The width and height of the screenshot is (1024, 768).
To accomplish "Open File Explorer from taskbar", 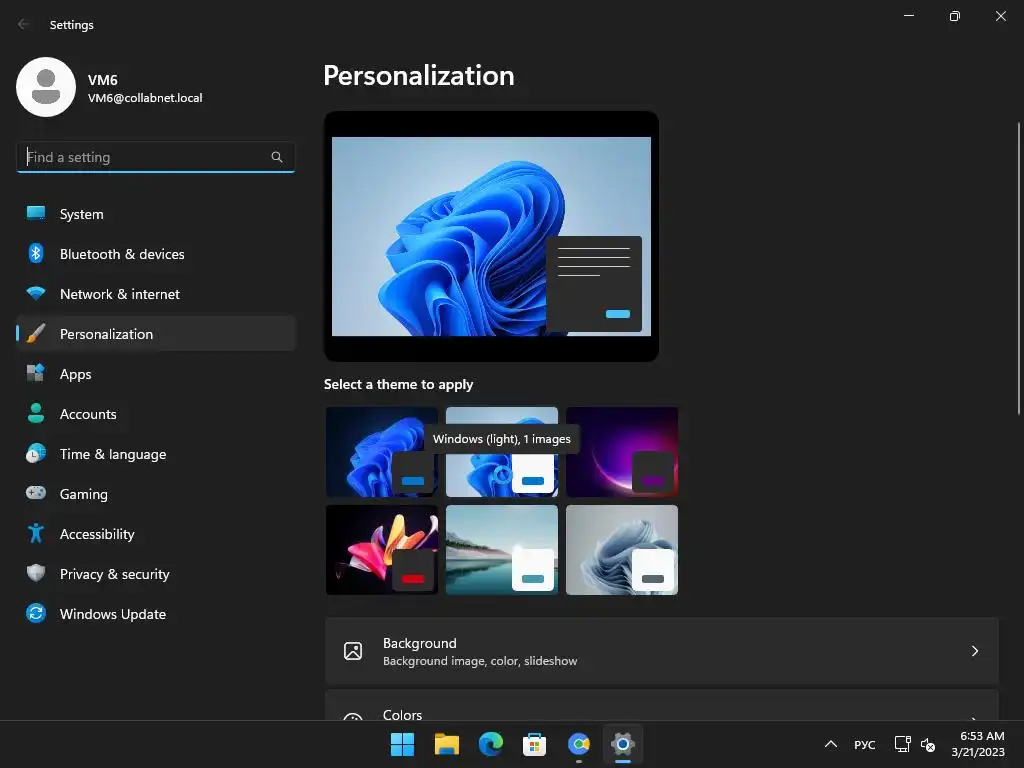I will tap(447, 744).
